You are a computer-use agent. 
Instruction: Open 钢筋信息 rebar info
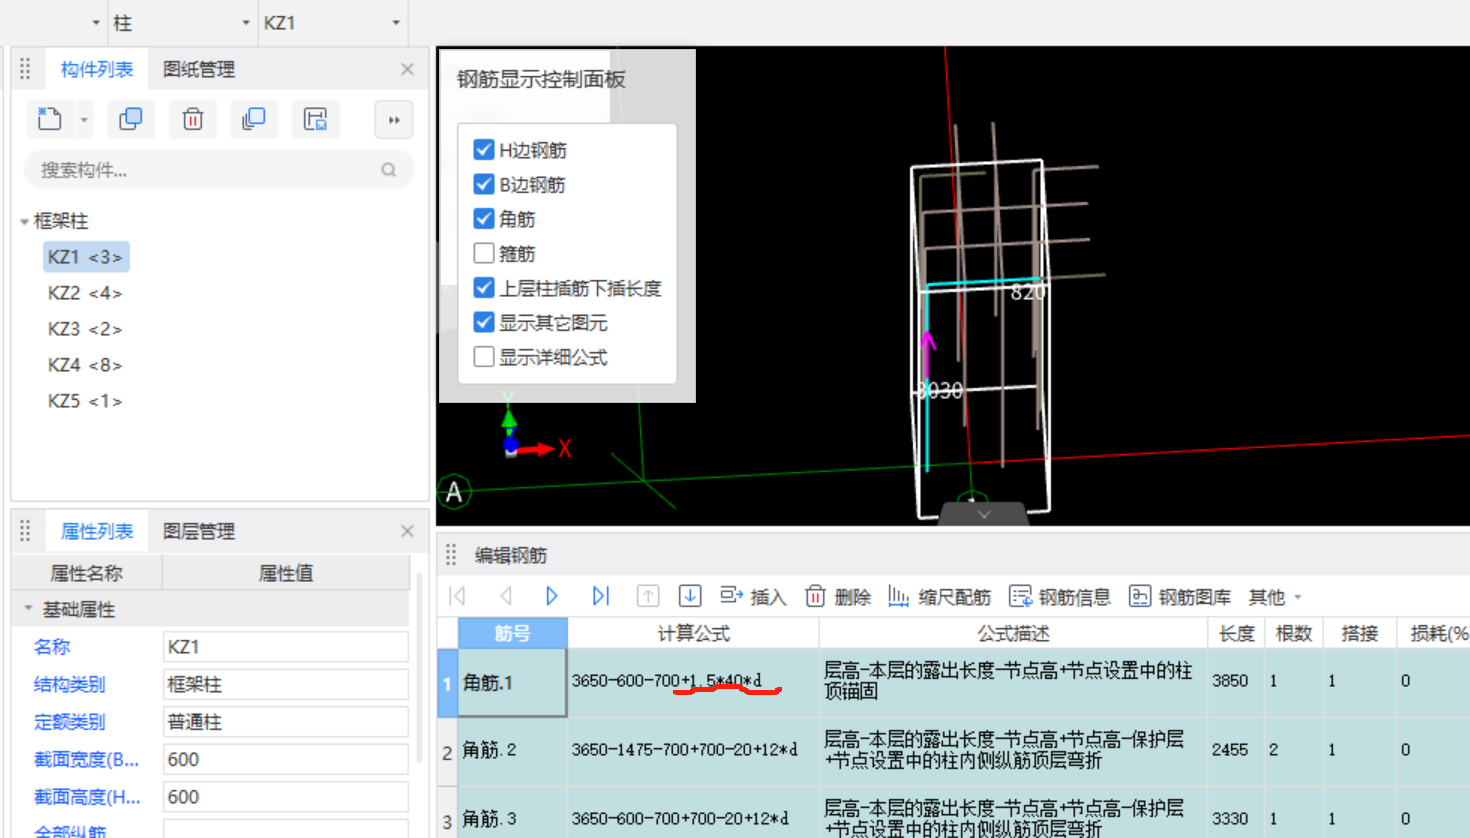pos(1060,597)
